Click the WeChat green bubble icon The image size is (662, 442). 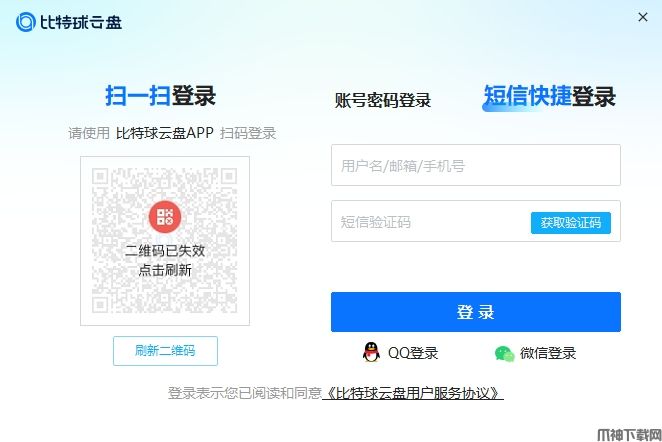[x=504, y=353]
